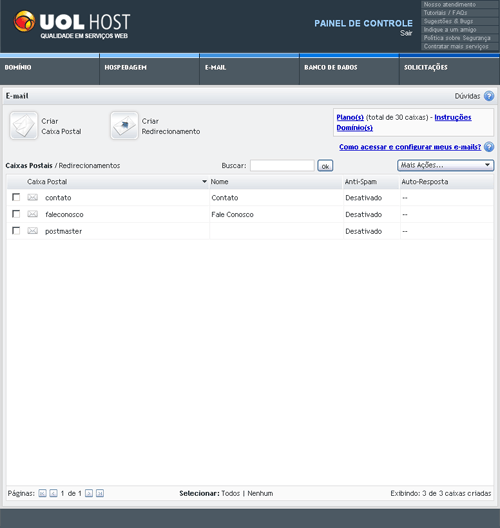This screenshot has height=528, width=500.
Task: Click the Buscar search input field
Action: pos(282,166)
